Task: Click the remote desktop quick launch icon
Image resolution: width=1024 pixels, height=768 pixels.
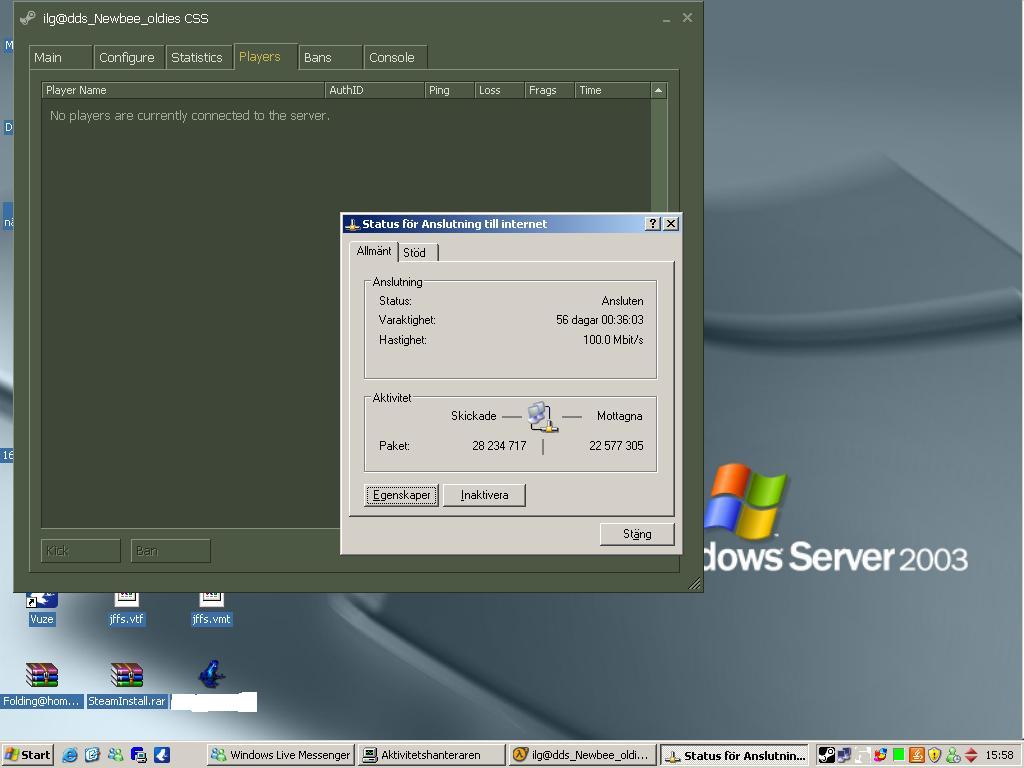Action: pyautogui.click(x=138, y=755)
